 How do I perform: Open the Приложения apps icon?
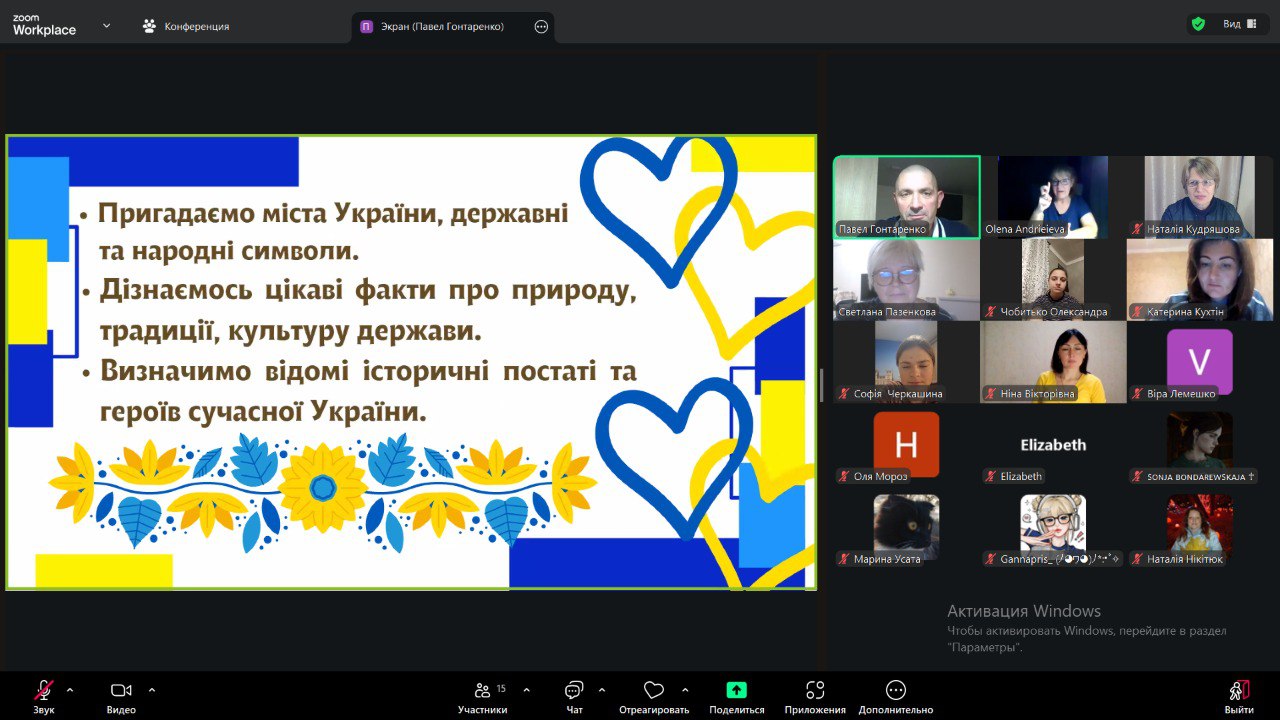pos(815,691)
